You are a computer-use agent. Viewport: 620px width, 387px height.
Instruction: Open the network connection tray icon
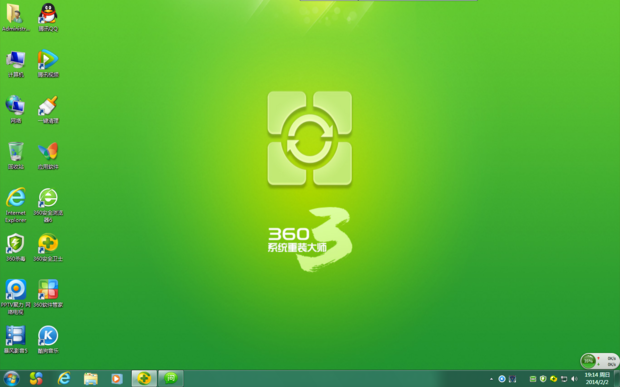point(564,379)
